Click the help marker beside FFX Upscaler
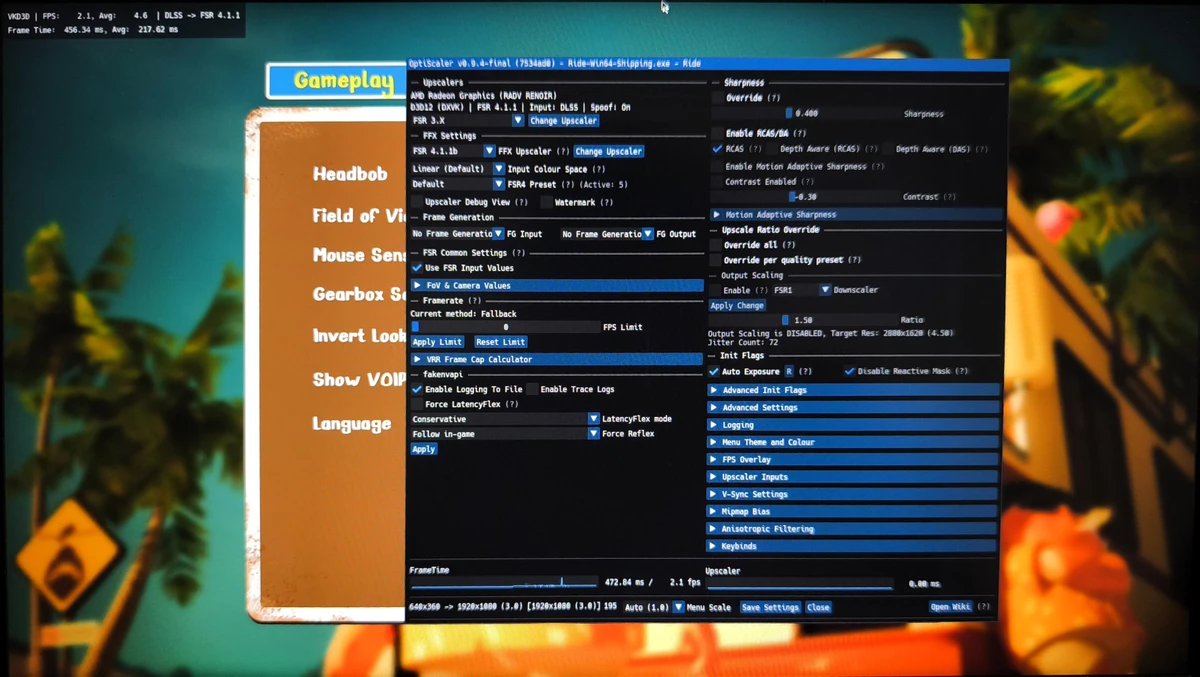The image size is (1200, 677). [x=563, y=151]
